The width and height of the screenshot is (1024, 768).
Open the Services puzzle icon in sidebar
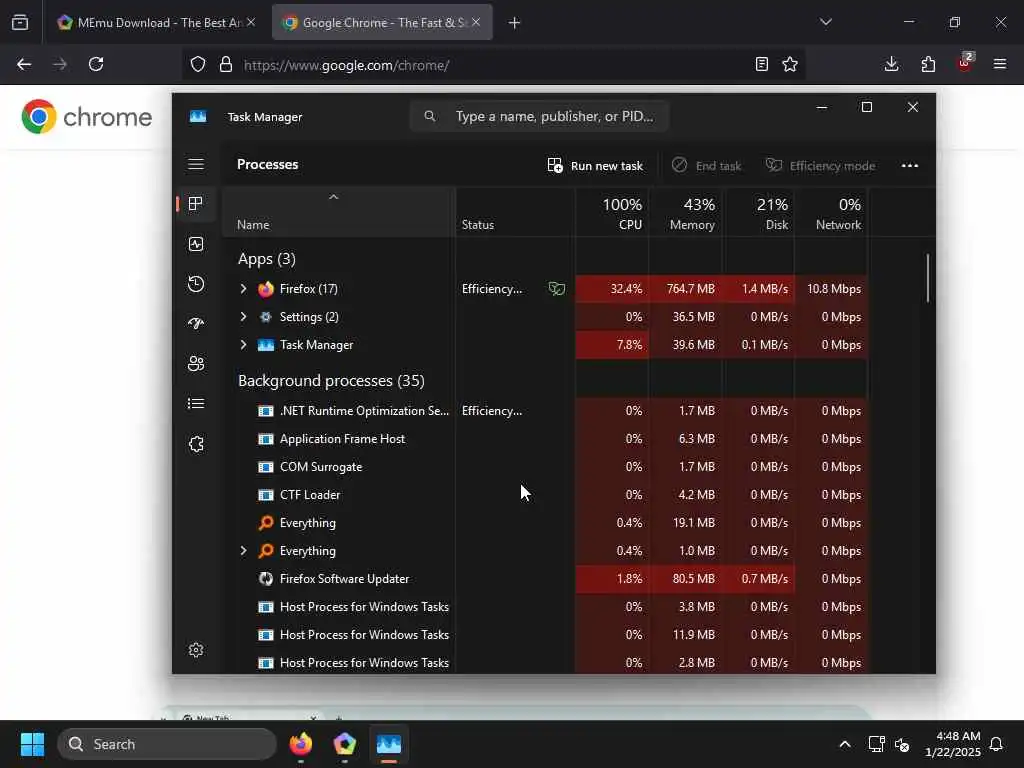(x=196, y=444)
